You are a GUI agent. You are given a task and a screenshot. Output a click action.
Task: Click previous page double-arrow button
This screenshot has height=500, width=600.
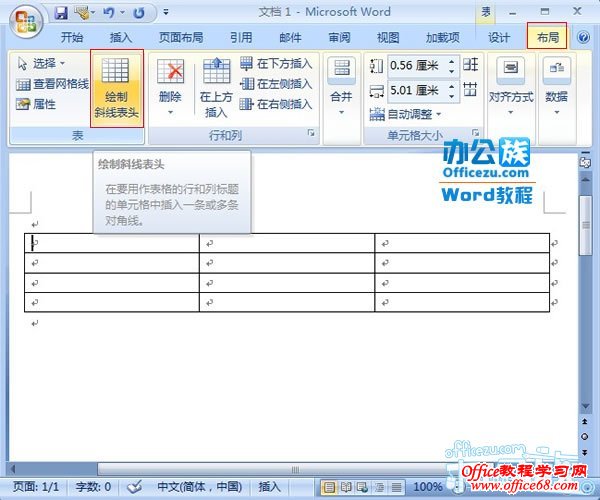(585, 422)
